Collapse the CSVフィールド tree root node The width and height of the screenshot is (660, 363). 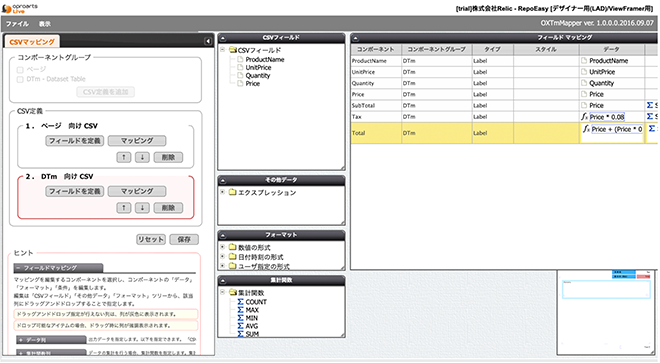click(223, 50)
